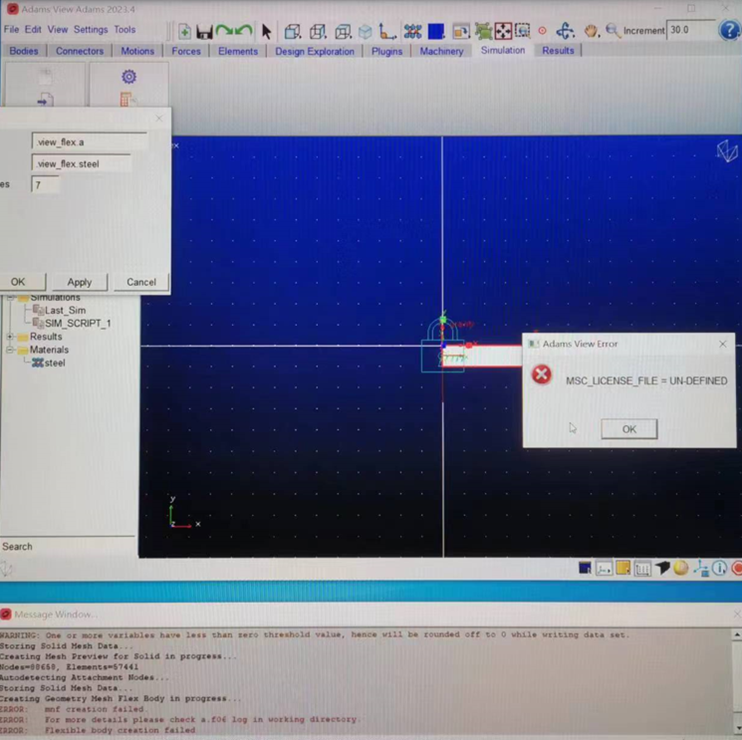
Task: Click the first green curved-arrow undo icon
Action: point(224,31)
